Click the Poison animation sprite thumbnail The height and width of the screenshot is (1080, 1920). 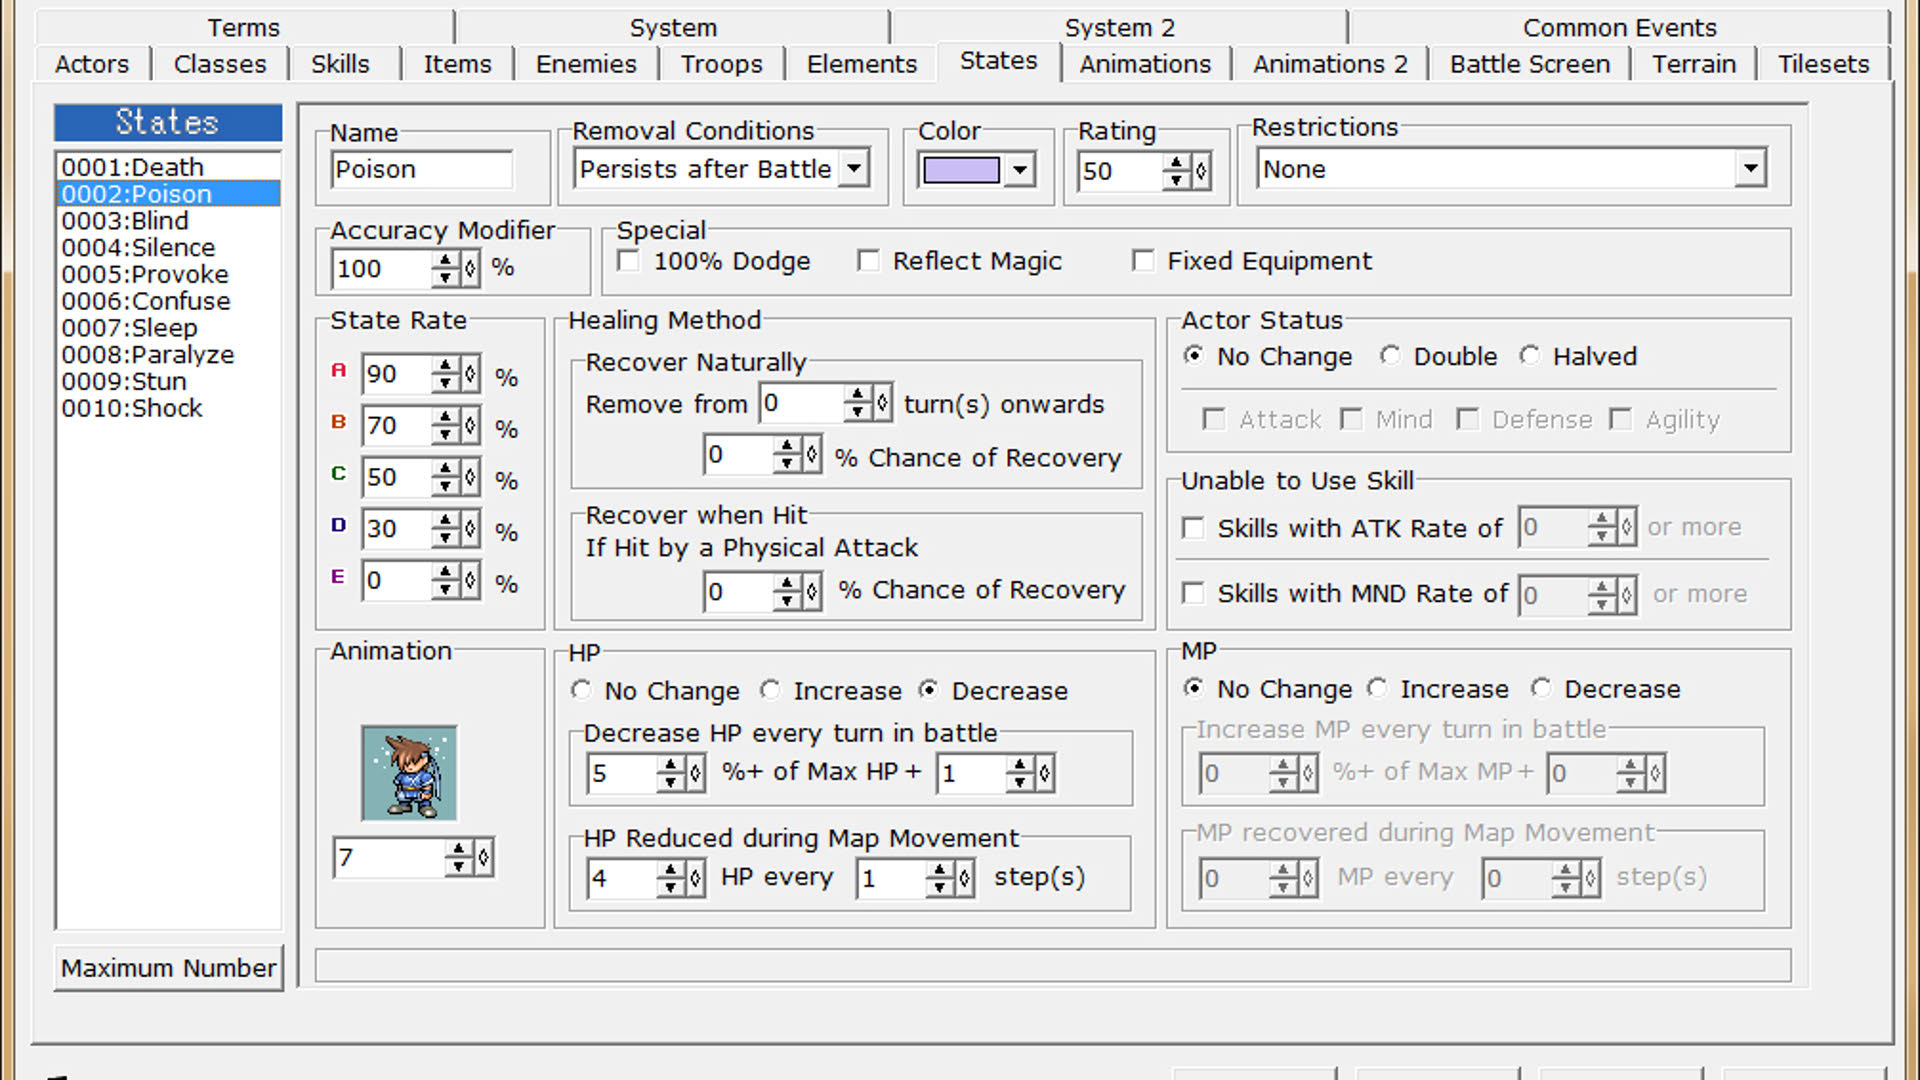(x=409, y=773)
